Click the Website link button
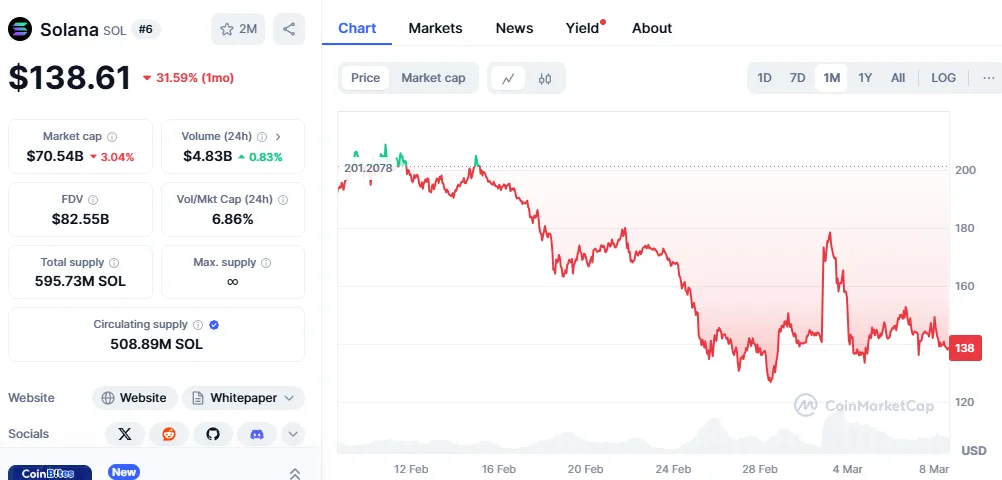The height and width of the screenshot is (480, 1002). pos(135,398)
